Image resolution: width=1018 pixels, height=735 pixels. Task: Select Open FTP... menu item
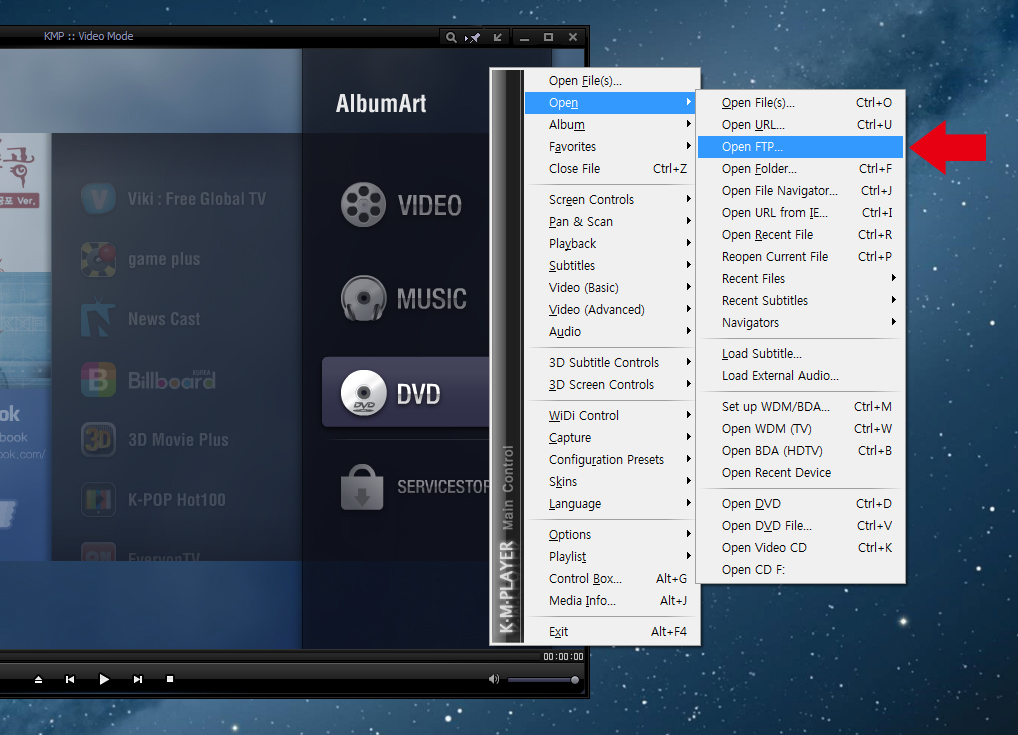click(x=801, y=147)
